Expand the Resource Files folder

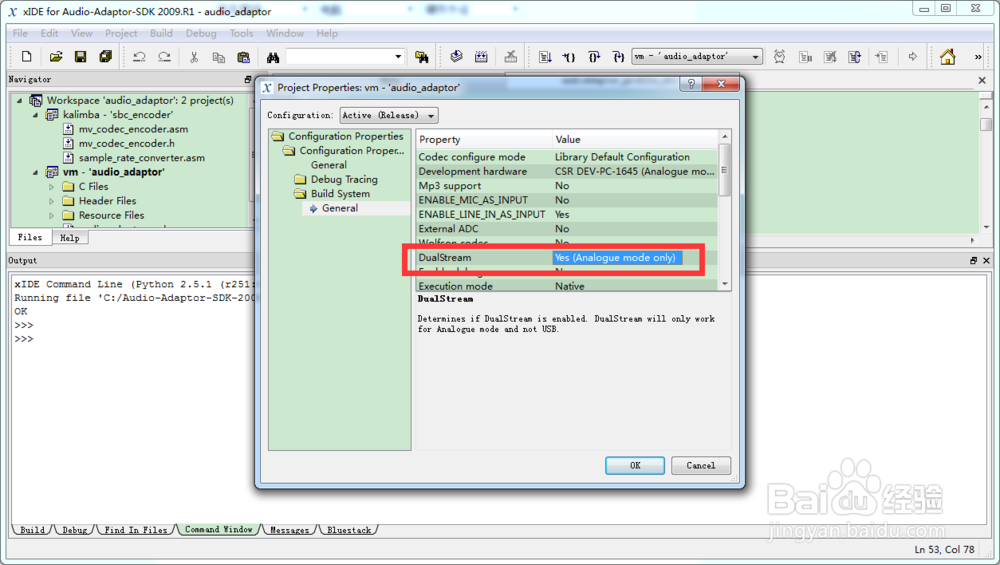click(52, 216)
